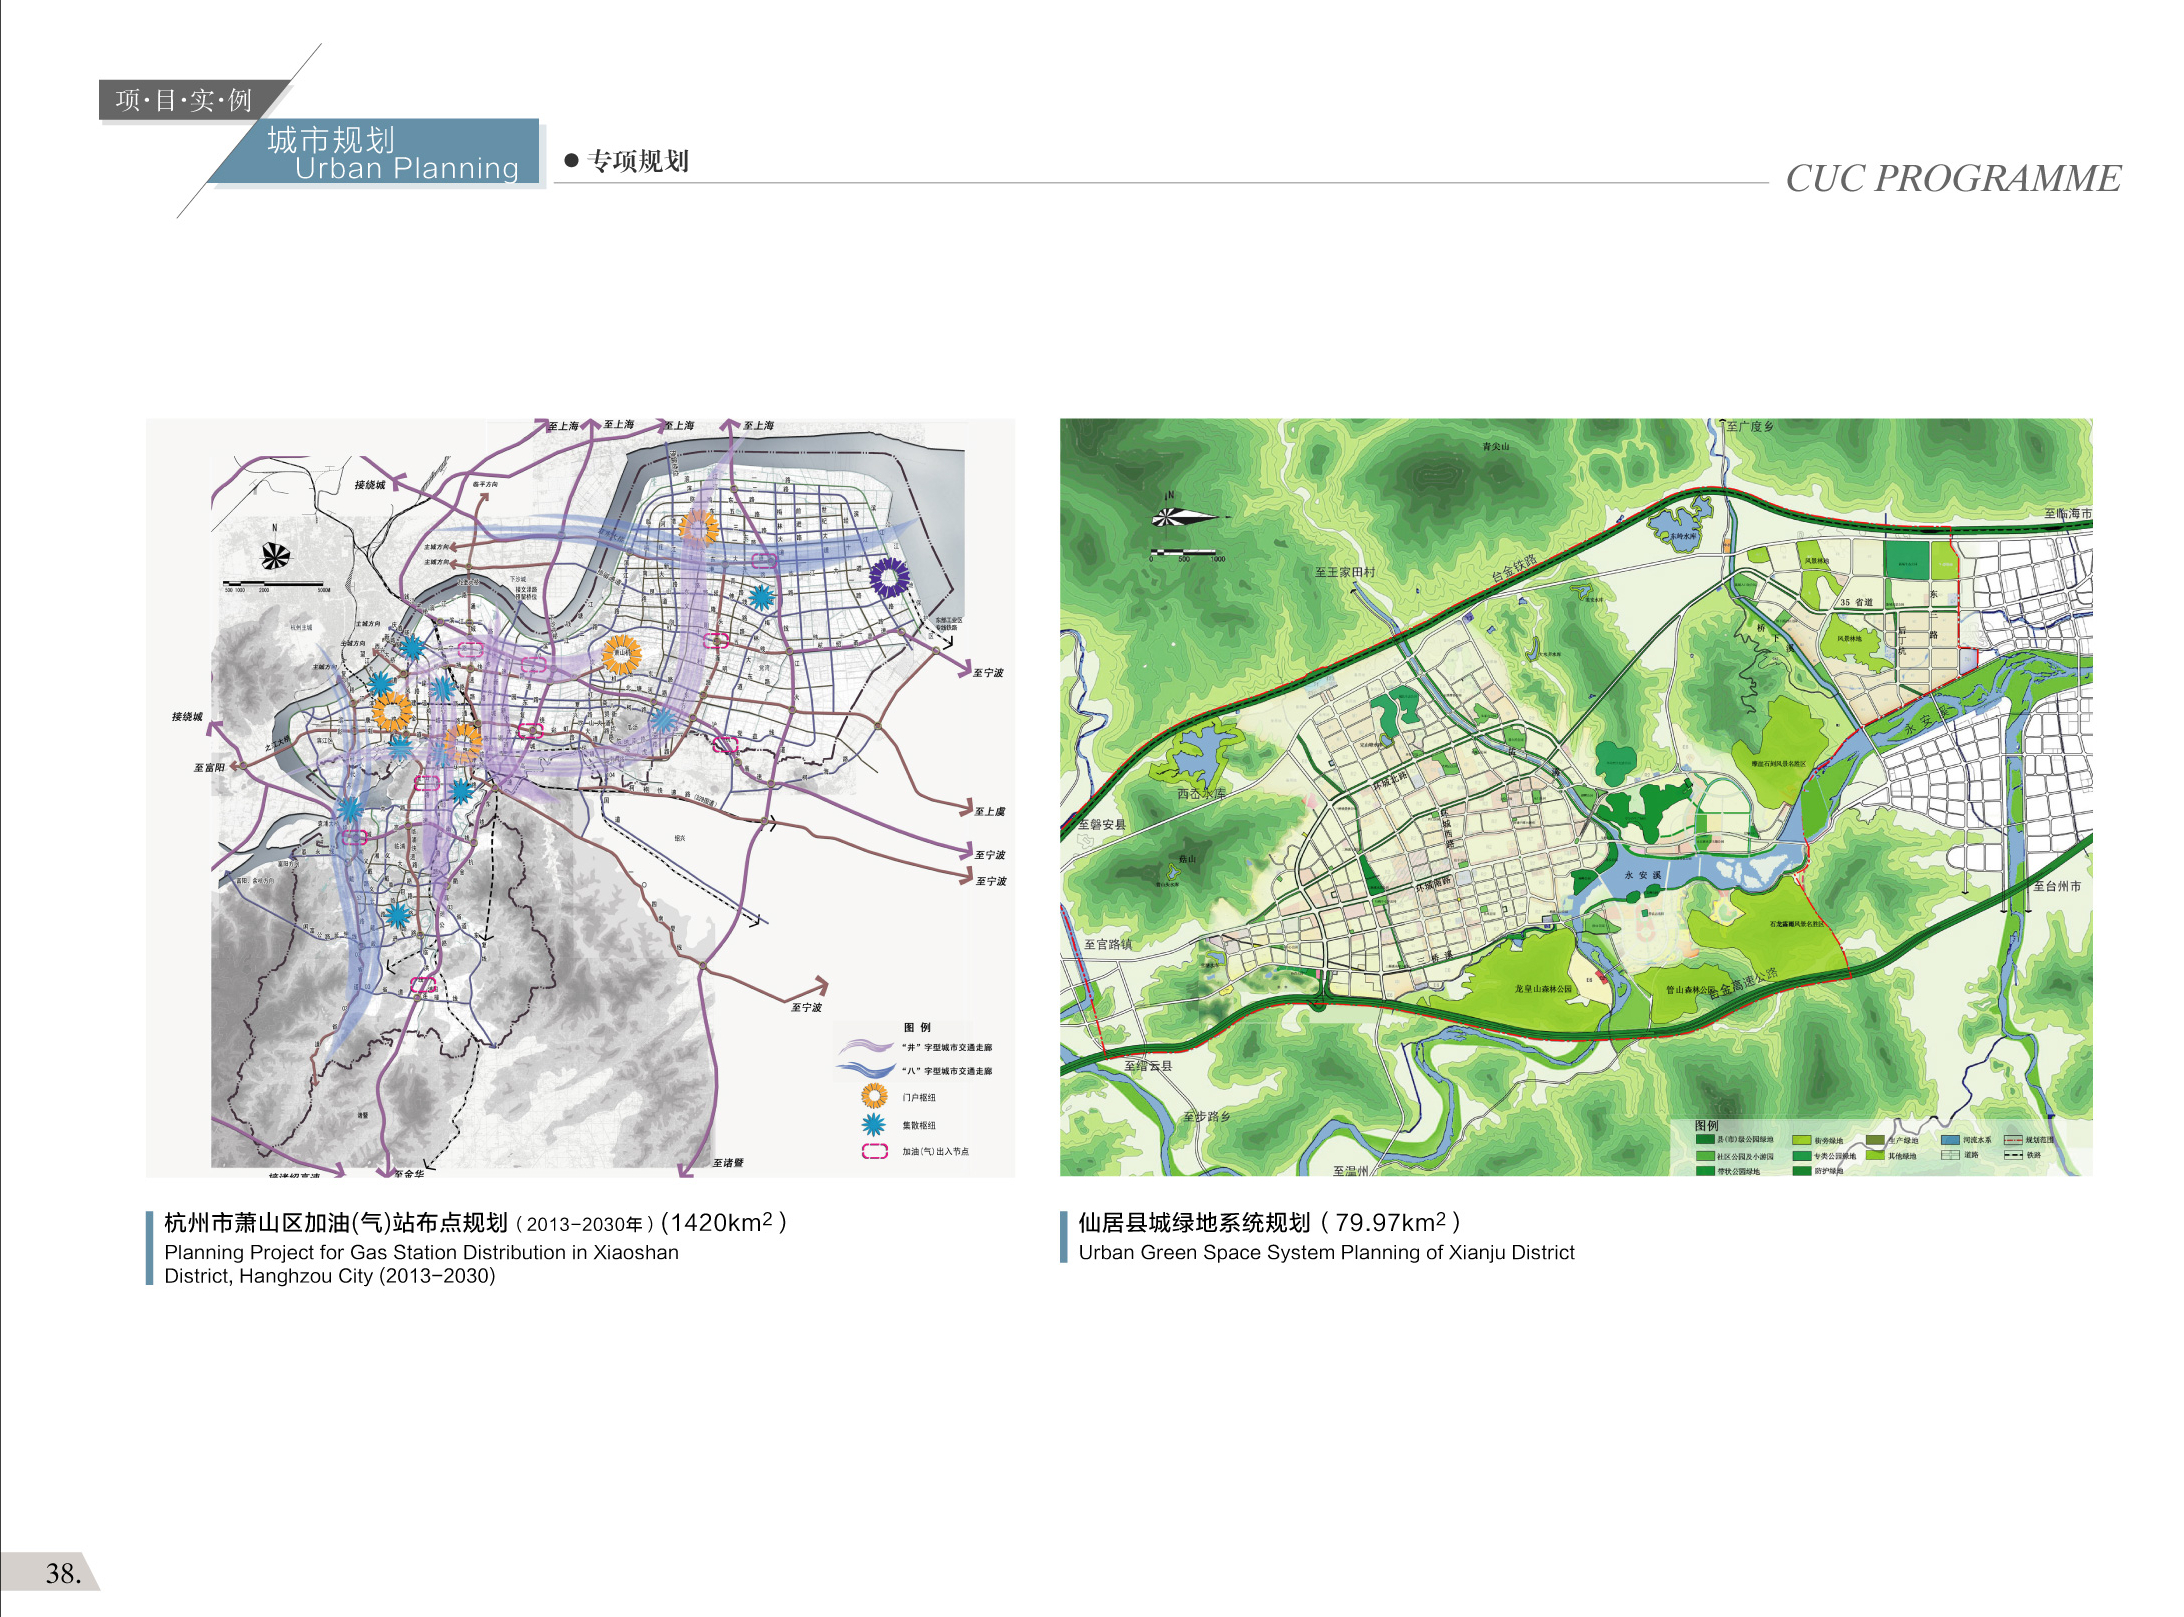The width and height of the screenshot is (2184, 1617).
Task: Click the Xianju green space map image
Action: [x=1575, y=796]
